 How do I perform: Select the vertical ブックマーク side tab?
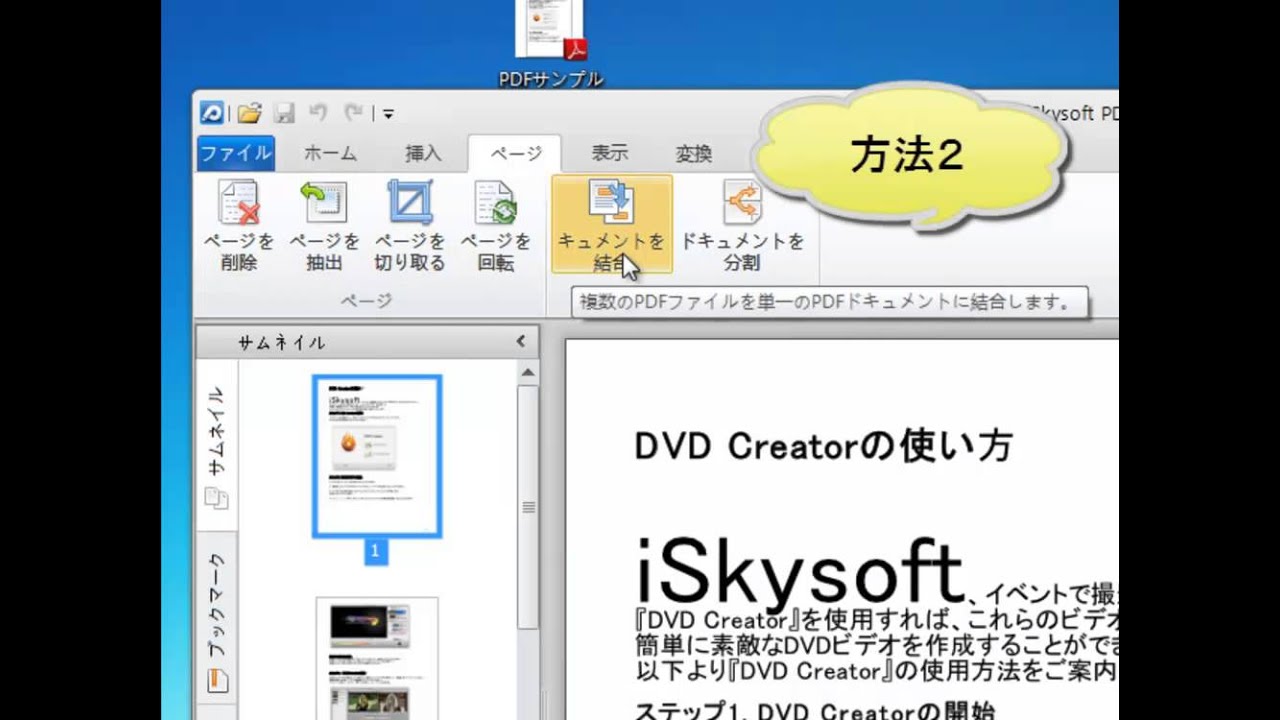click(x=217, y=620)
